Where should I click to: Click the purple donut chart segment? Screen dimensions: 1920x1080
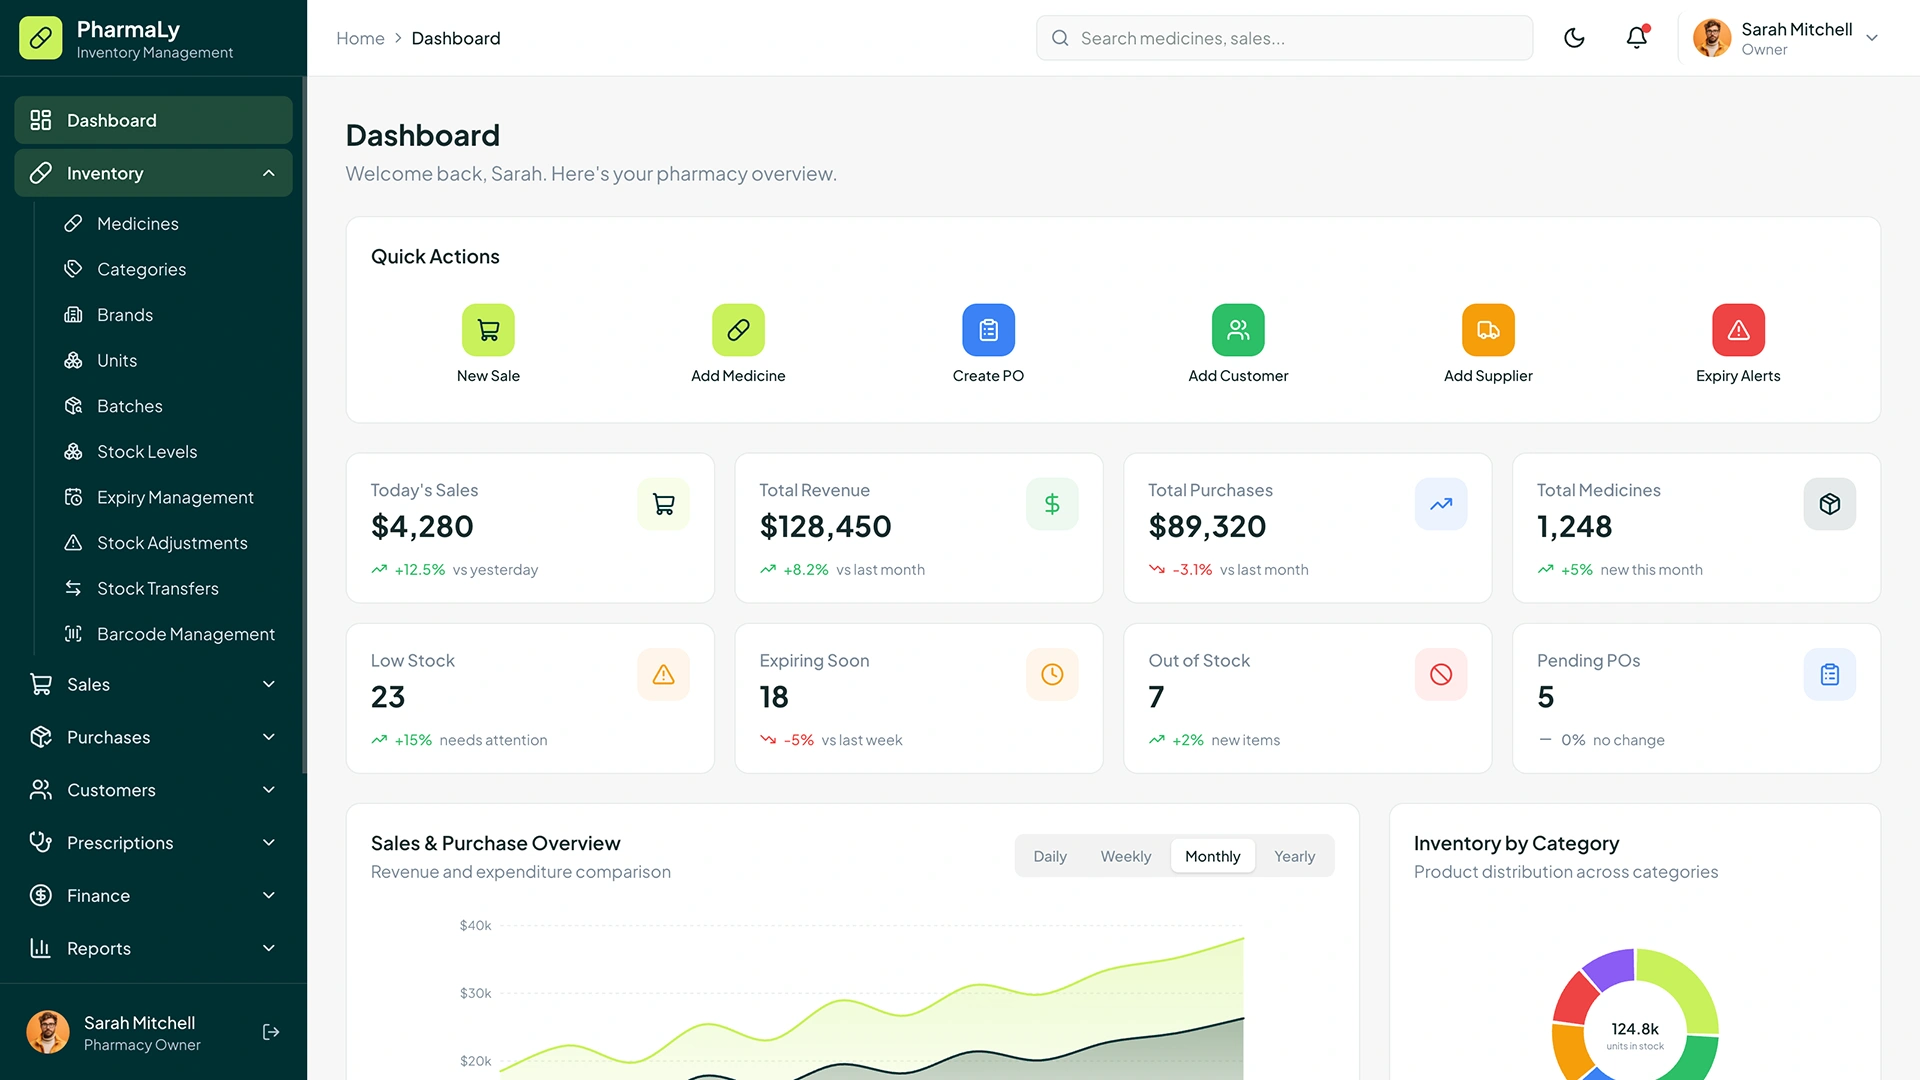pyautogui.click(x=1611, y=969)
